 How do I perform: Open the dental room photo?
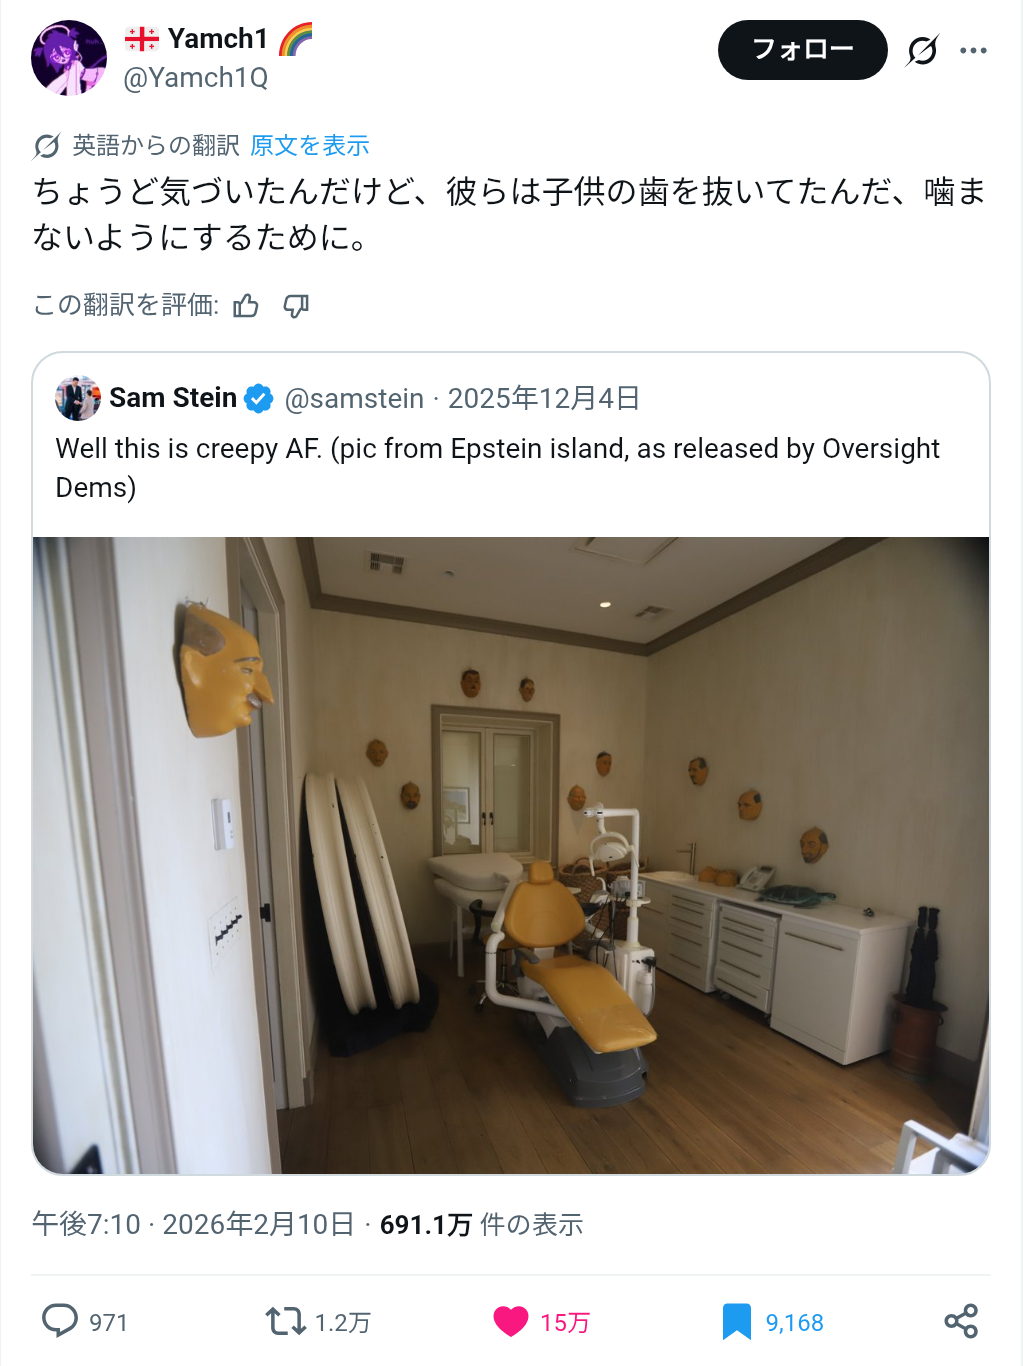point(511,855)
